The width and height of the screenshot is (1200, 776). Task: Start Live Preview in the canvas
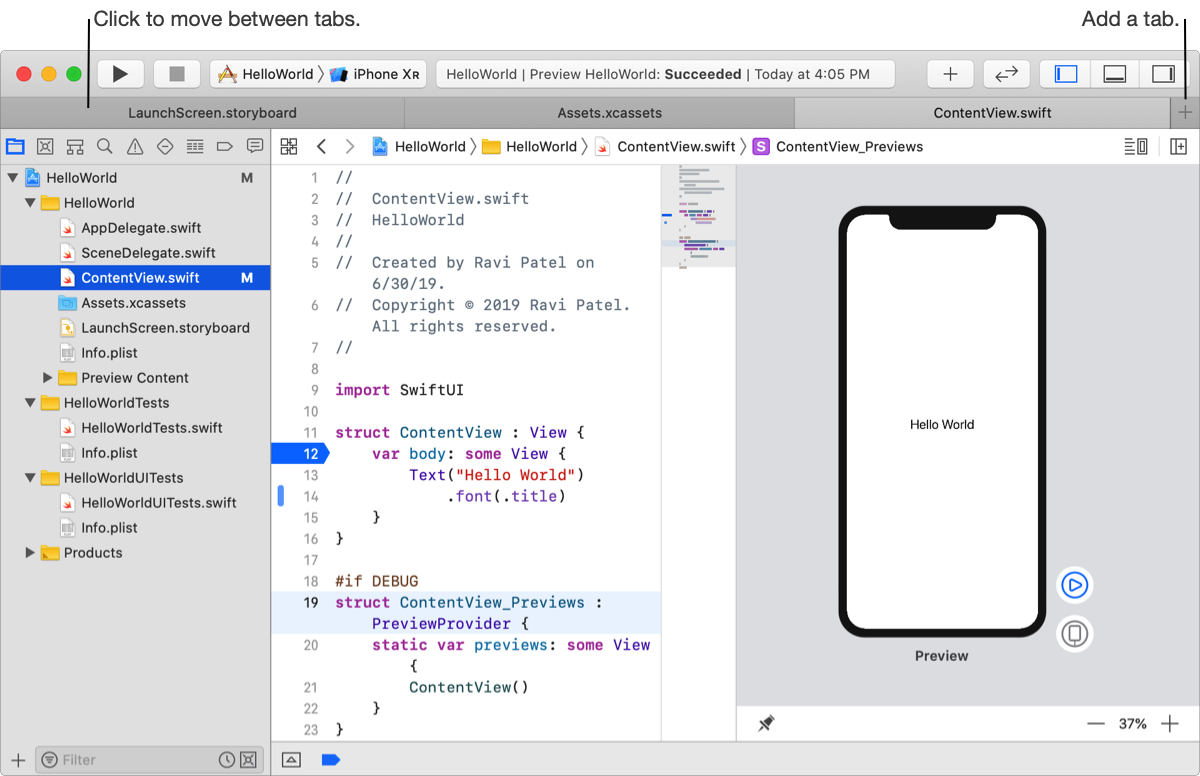pyautogui.click(x=1074, y=585)
